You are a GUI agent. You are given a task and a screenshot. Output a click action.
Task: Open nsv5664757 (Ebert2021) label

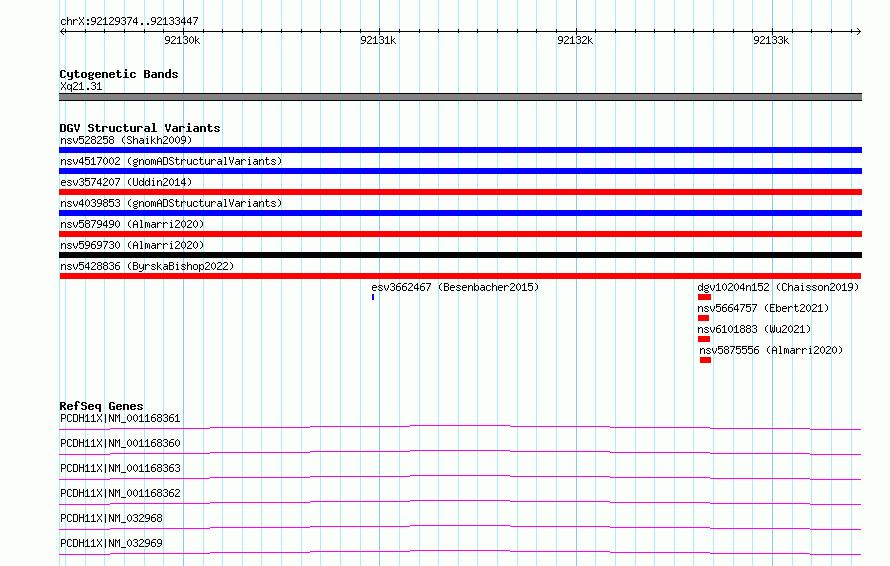(763, 308)
